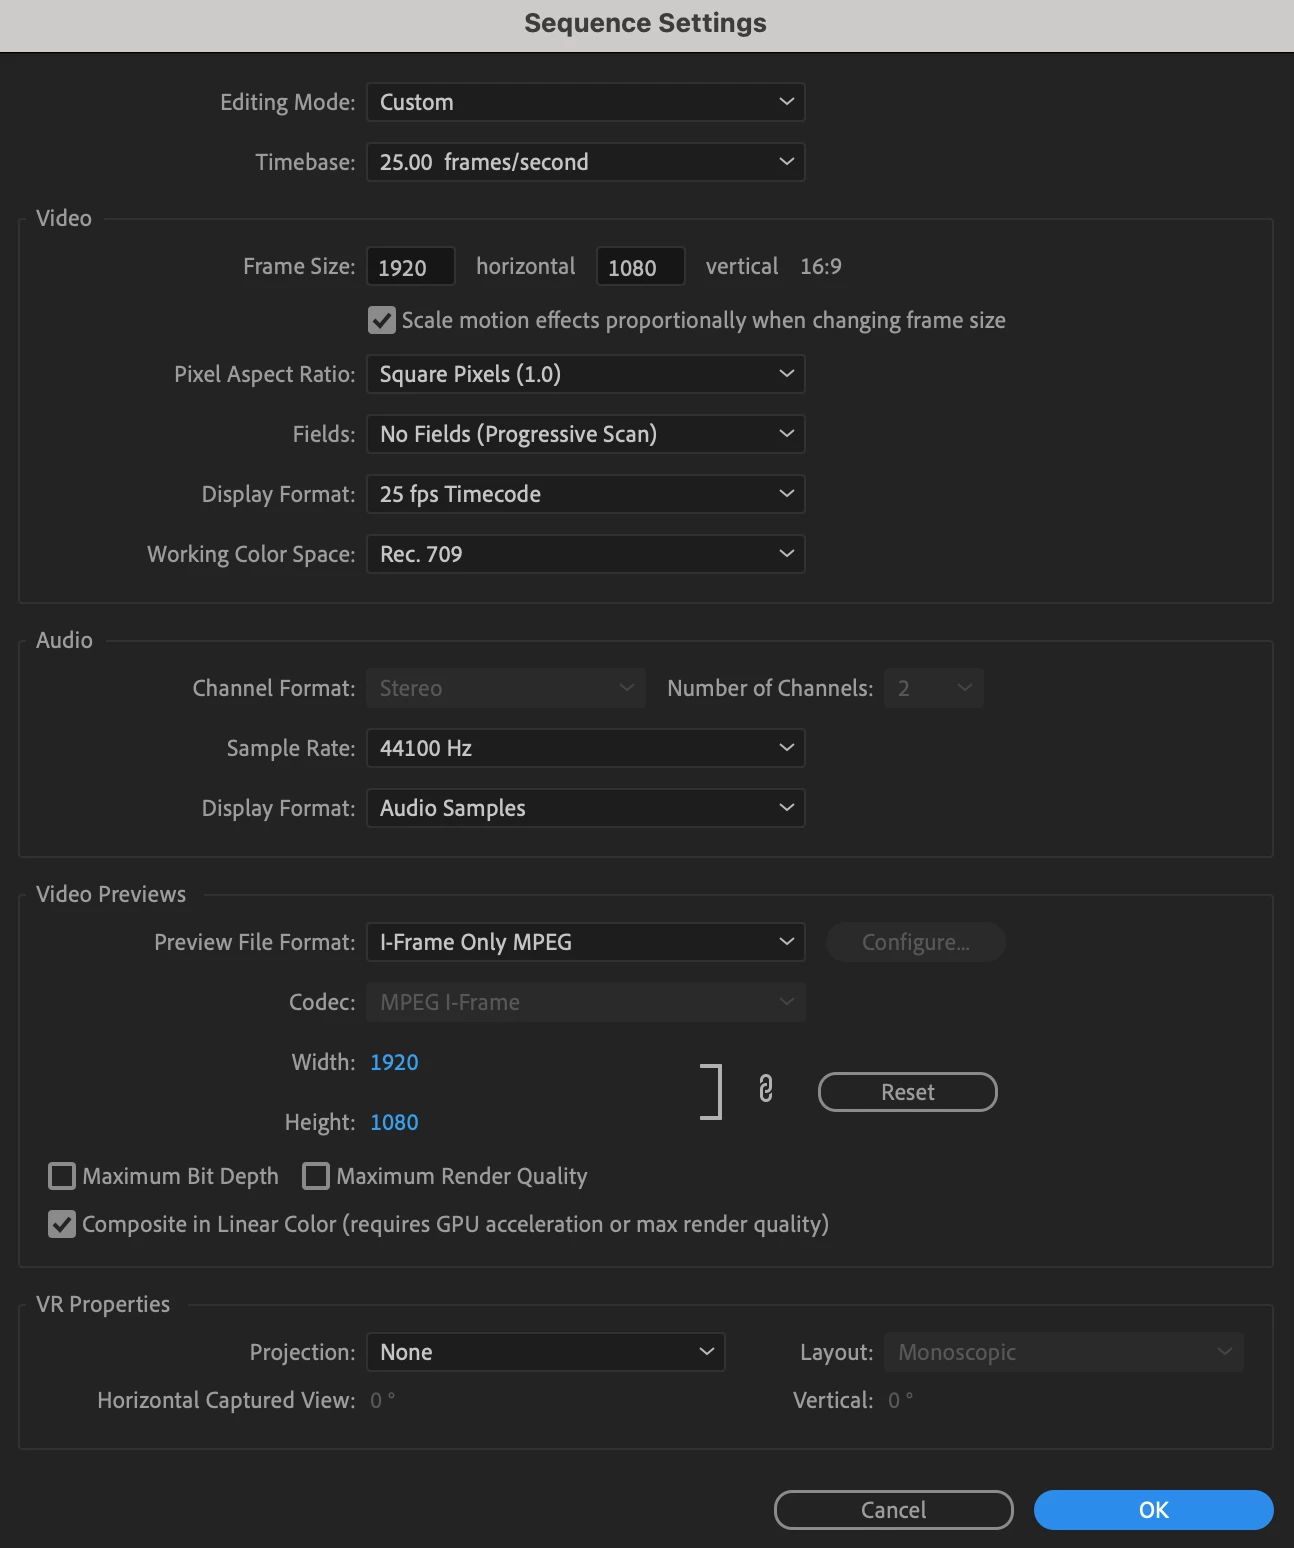Open the Audio Samples display format dropdown

point(586,808)
